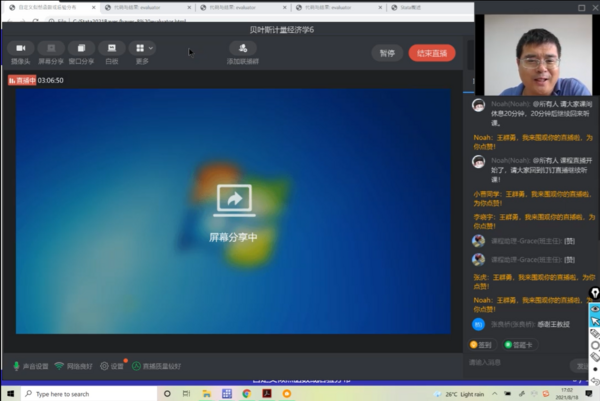The height and width of the screenshot is (401, 600).
Task: Click the 屏幕分享中 screen sharing preview
Action: 233,211
